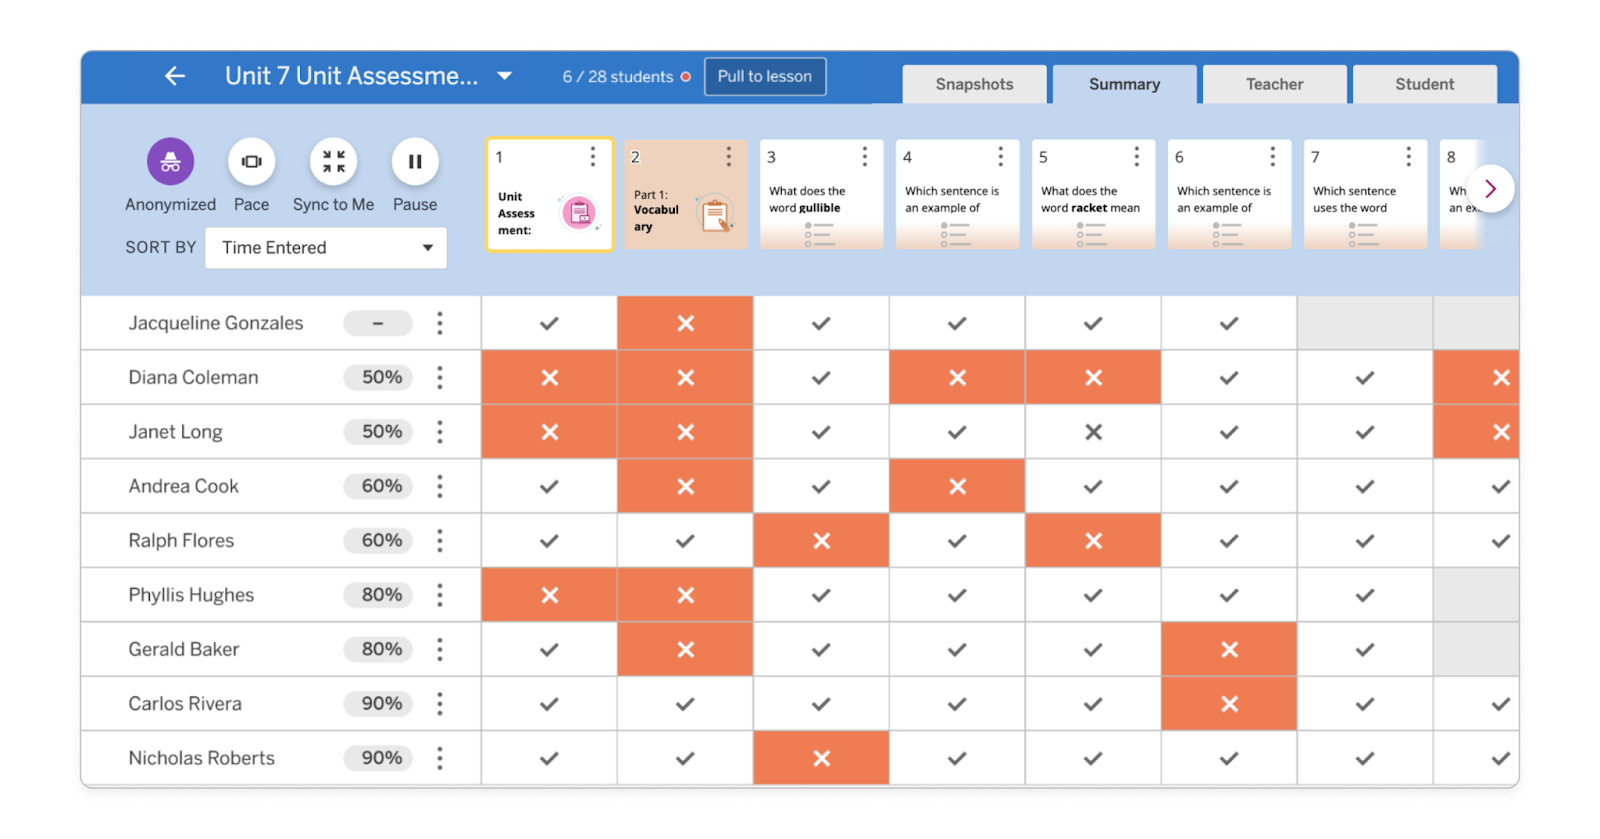Click the 6 / 28 students link

617,77
